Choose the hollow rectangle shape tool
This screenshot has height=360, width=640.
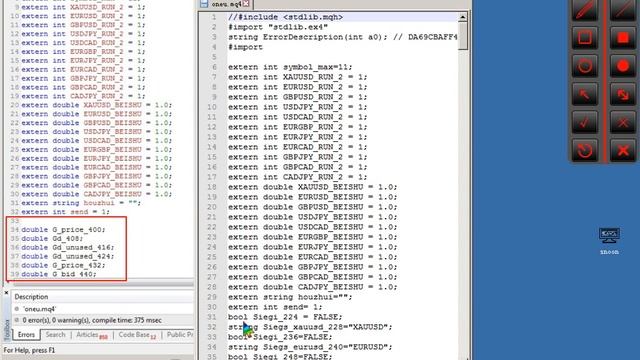point(584,38)
